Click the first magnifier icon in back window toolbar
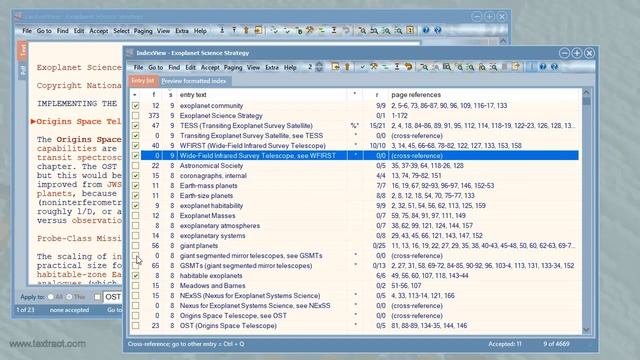 click(x=362, y=31)
